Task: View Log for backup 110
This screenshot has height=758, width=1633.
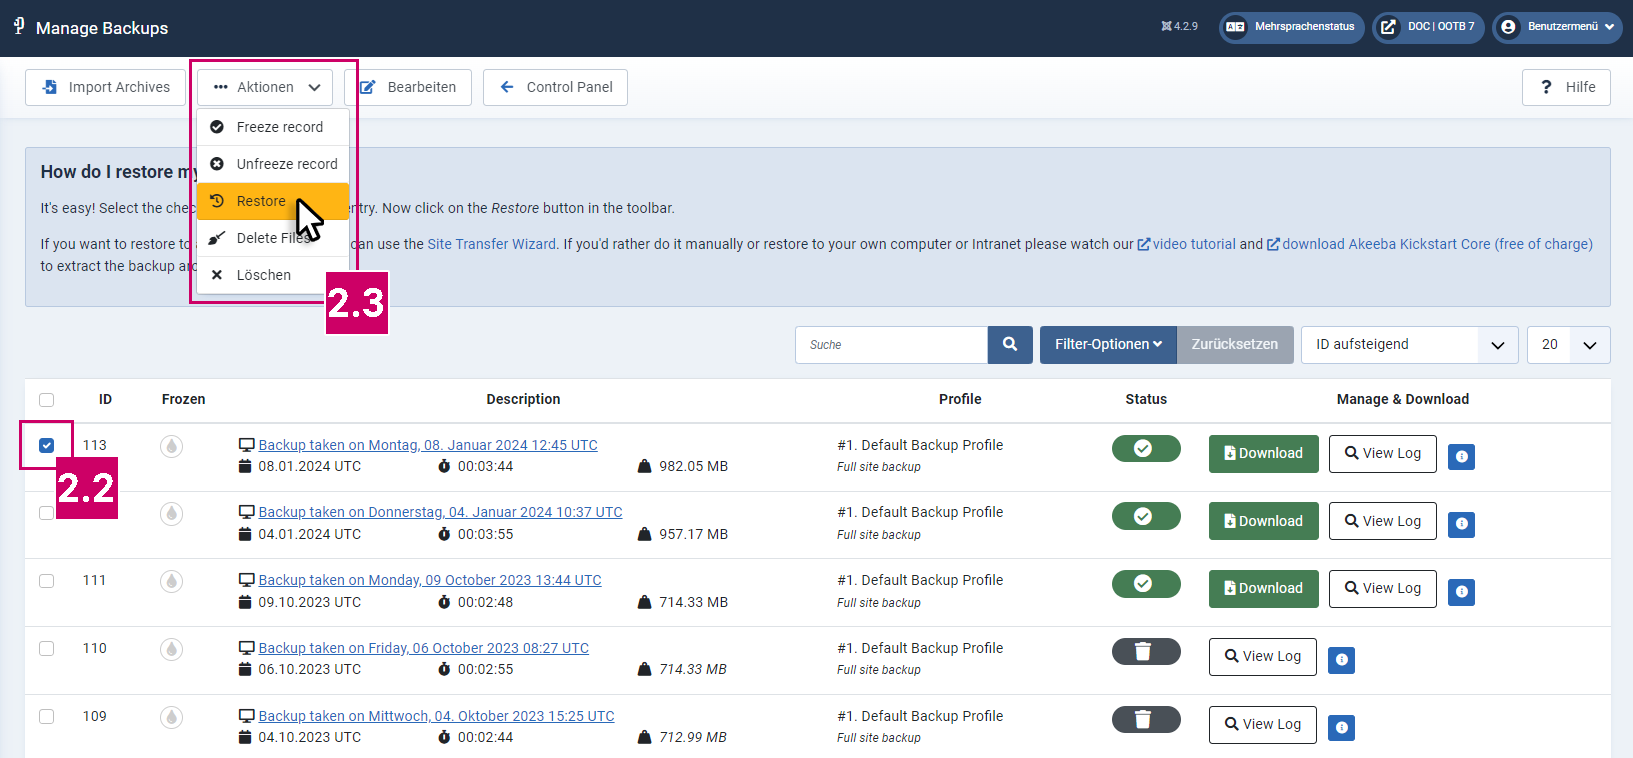Action: coord(1262,656)
